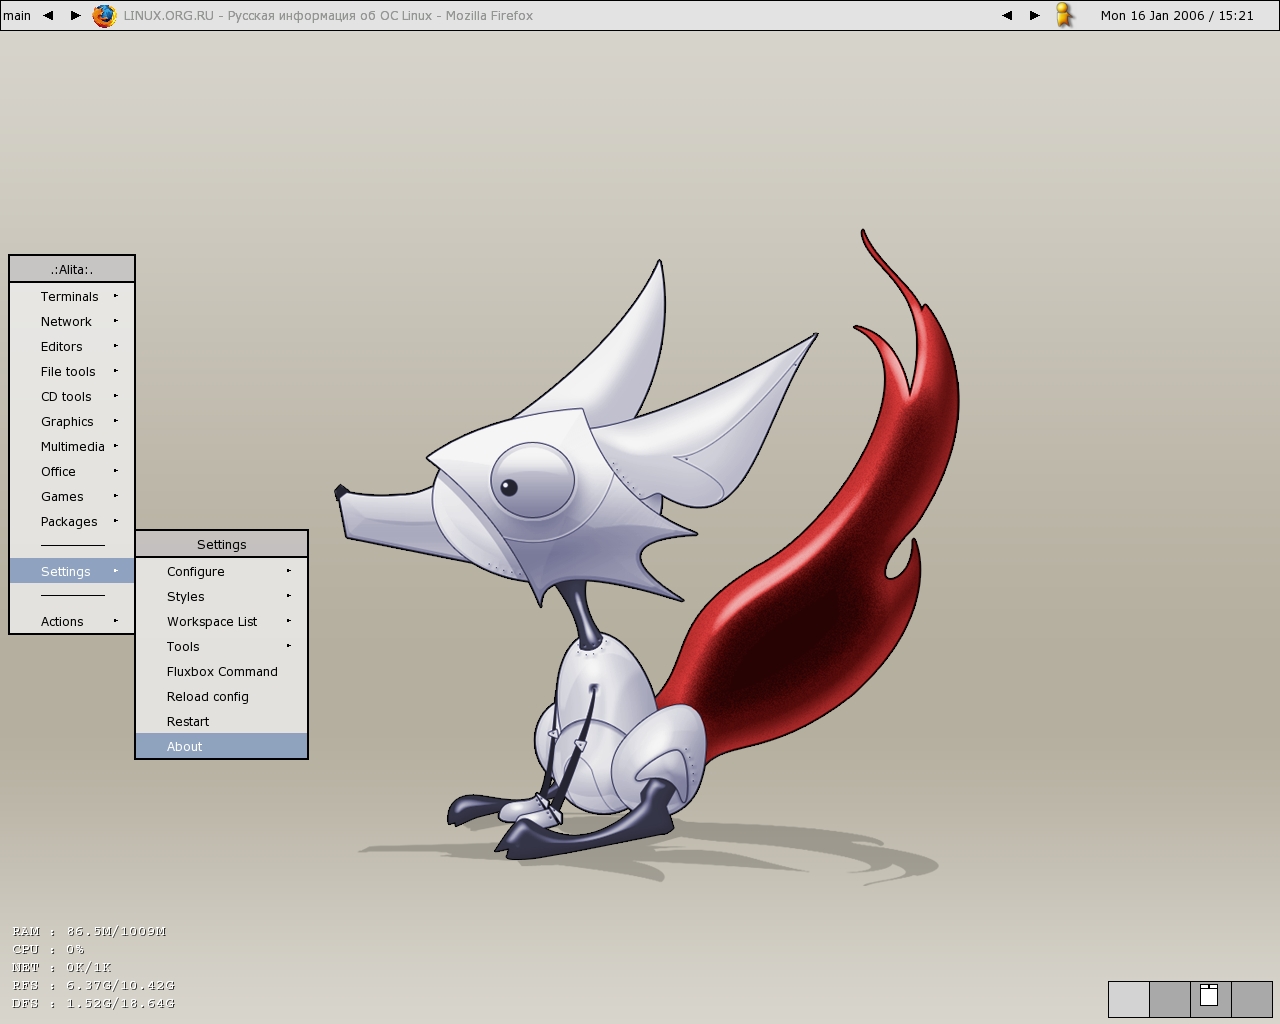Click the .:Alita:. menu title
This screenshot has height=1024, width=1280.
click(x=72, y=269)
